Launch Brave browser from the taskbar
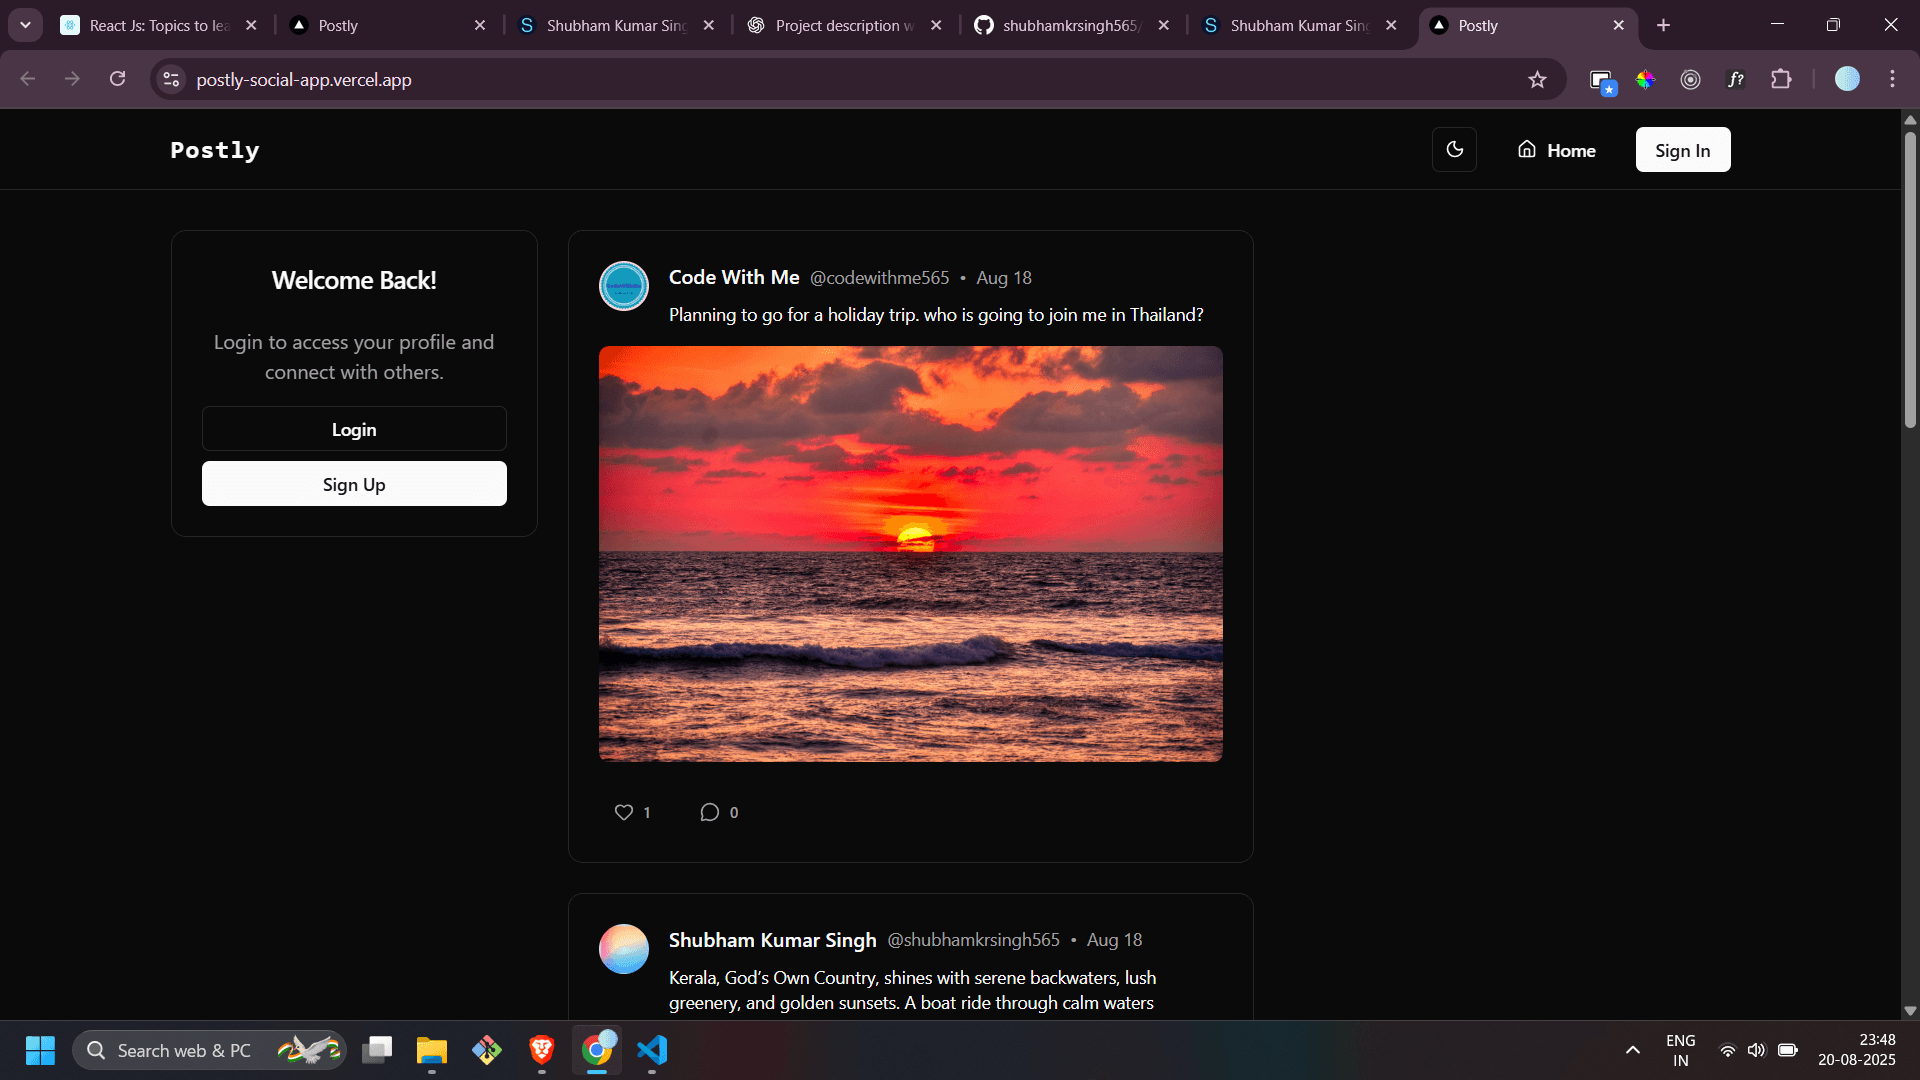This screenshot has width=1920, height=1080. (541, 1050)
